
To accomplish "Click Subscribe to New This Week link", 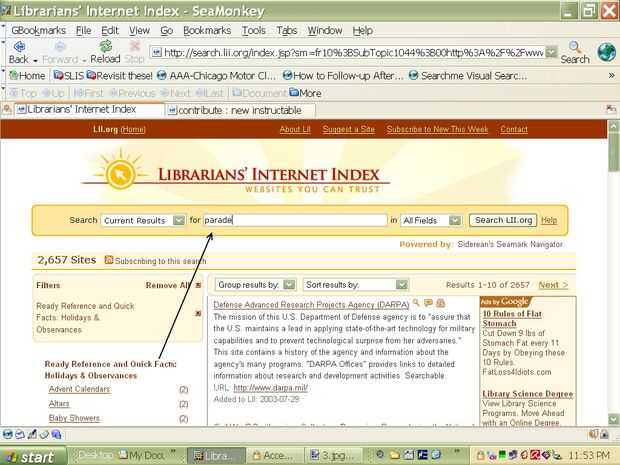I will coord(437,129).
